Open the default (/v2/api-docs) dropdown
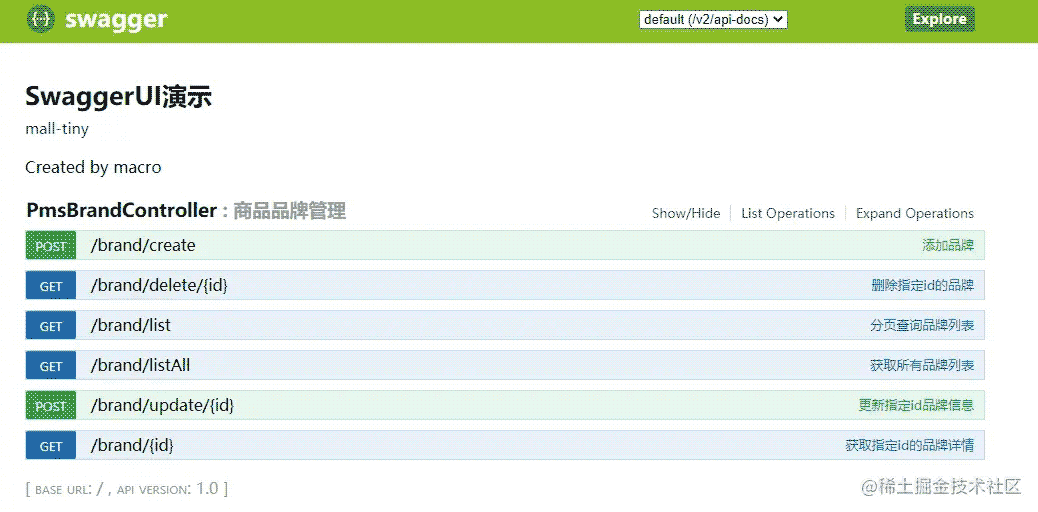The image size is (1038, 512). pos(713,19)
